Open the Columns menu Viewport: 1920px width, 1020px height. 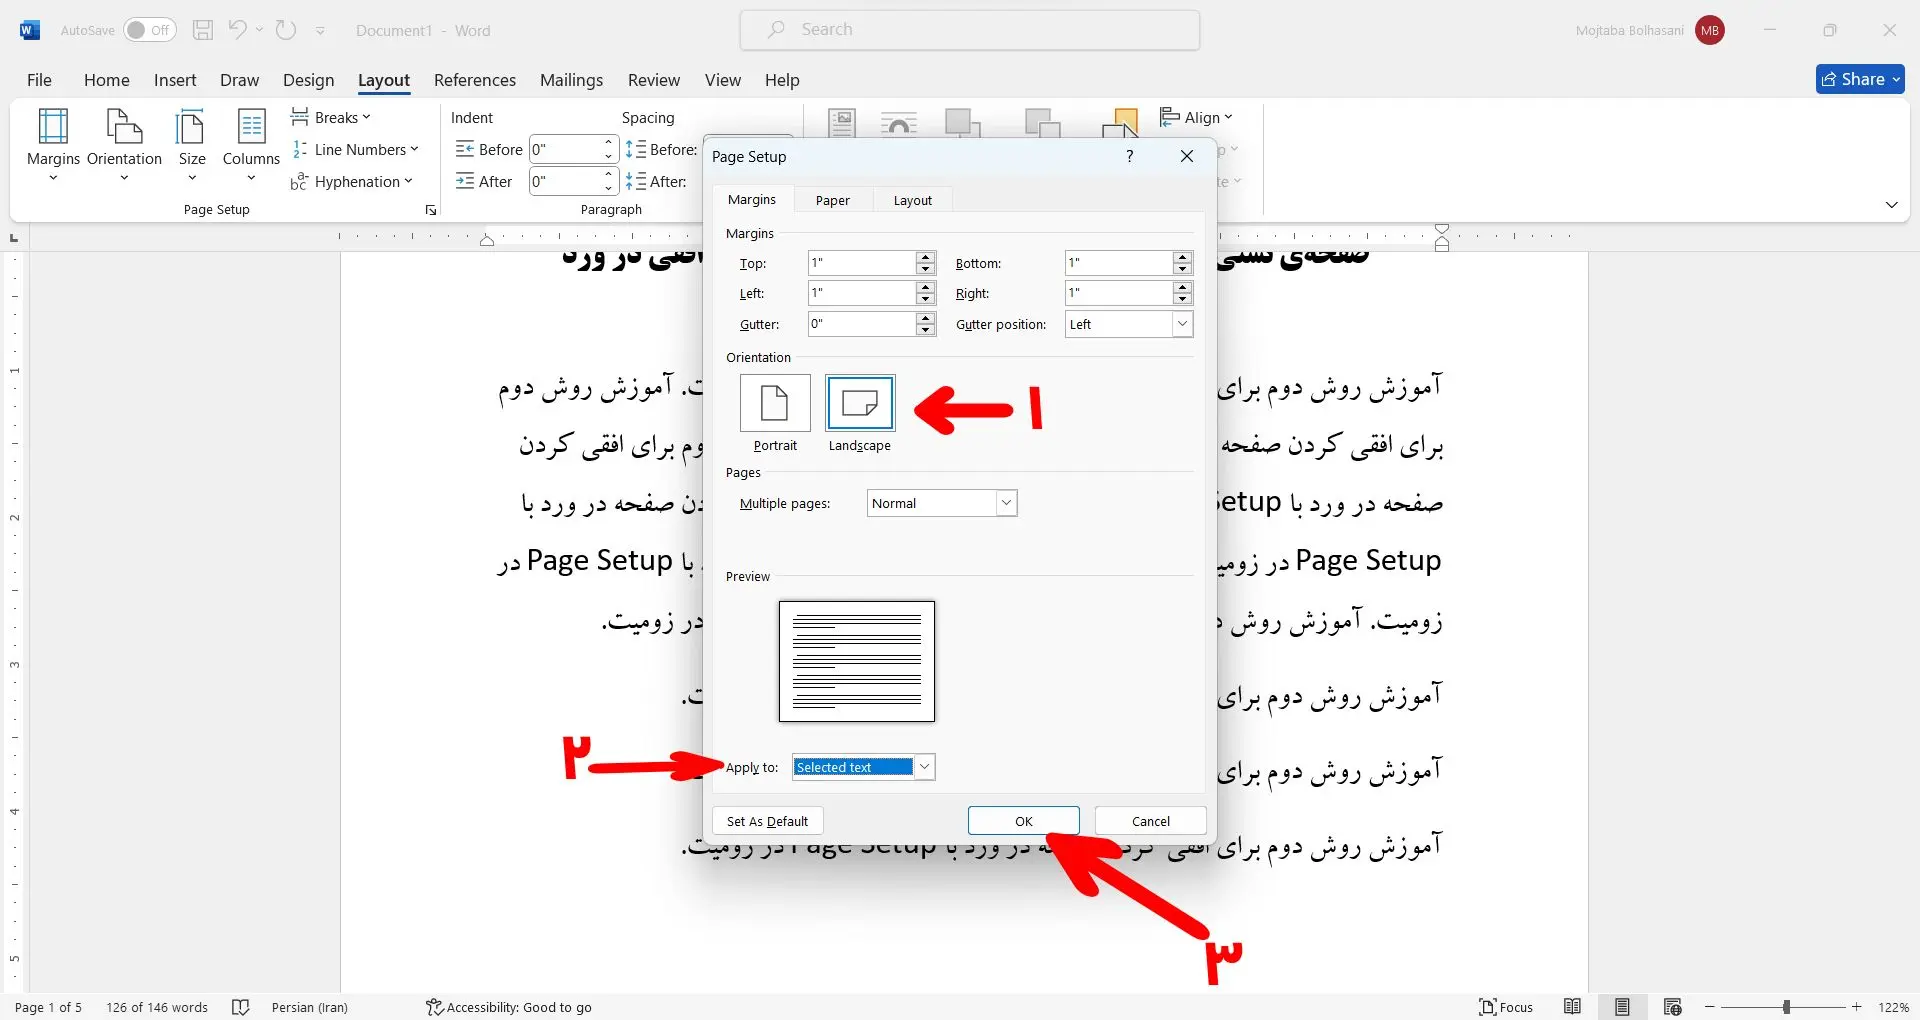(x=251, y=145)
